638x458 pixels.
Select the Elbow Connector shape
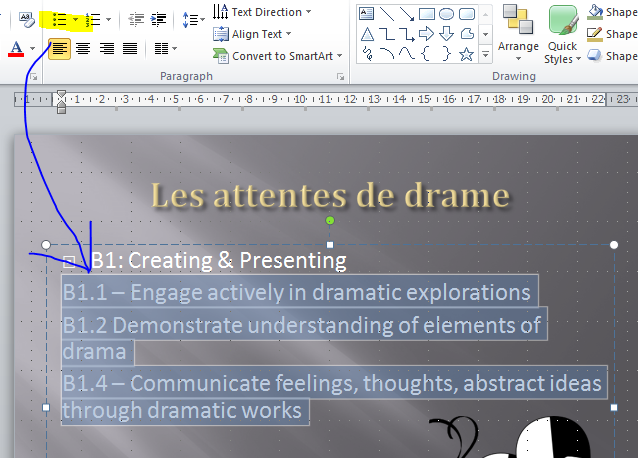click(387, 34)
